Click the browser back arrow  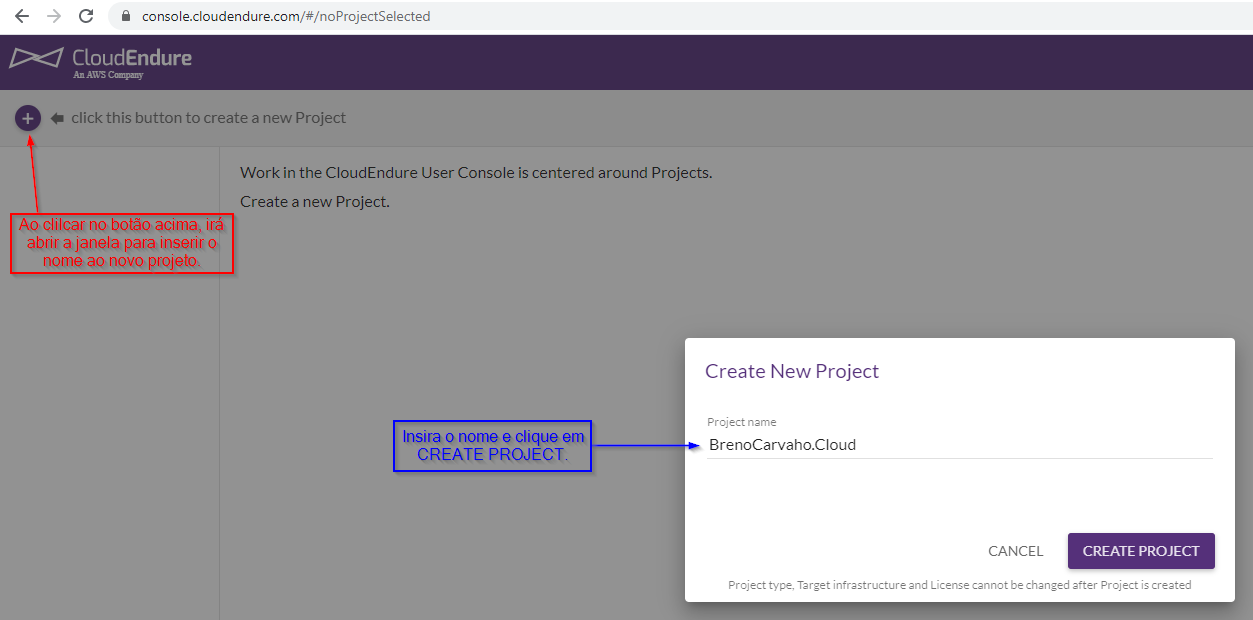[22, 16]
